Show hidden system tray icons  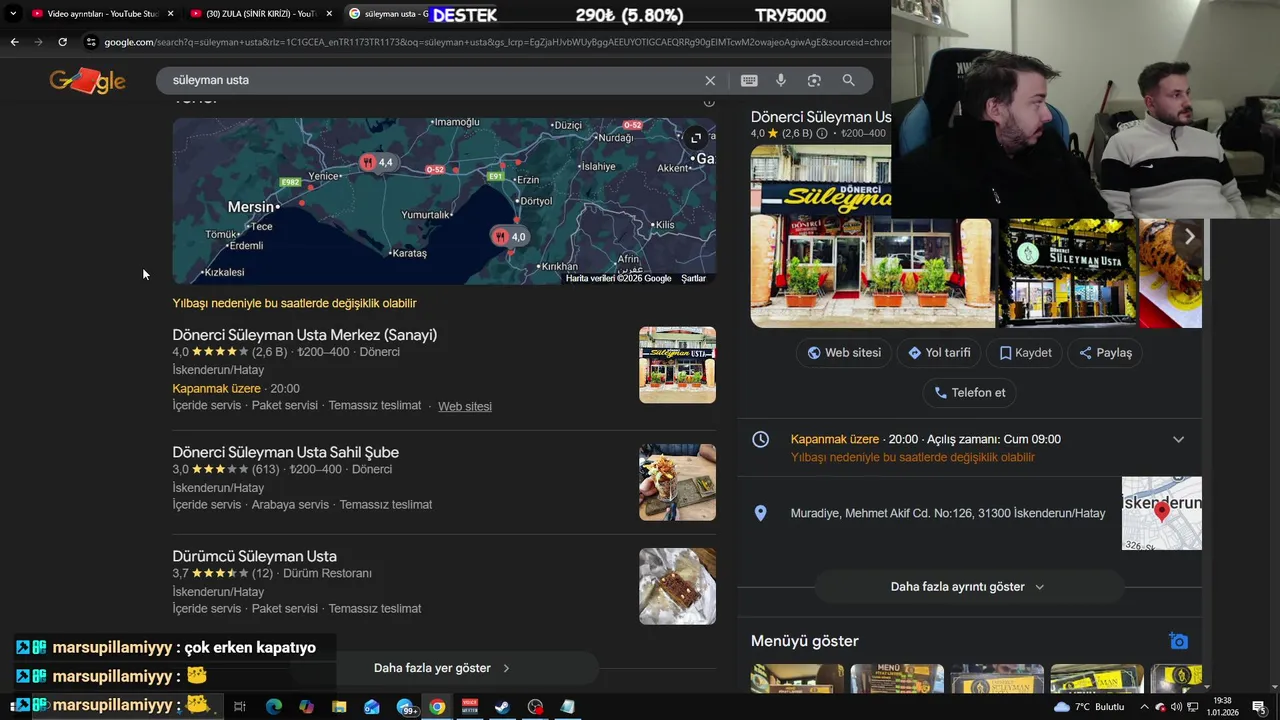click(x=1144, y=707)
